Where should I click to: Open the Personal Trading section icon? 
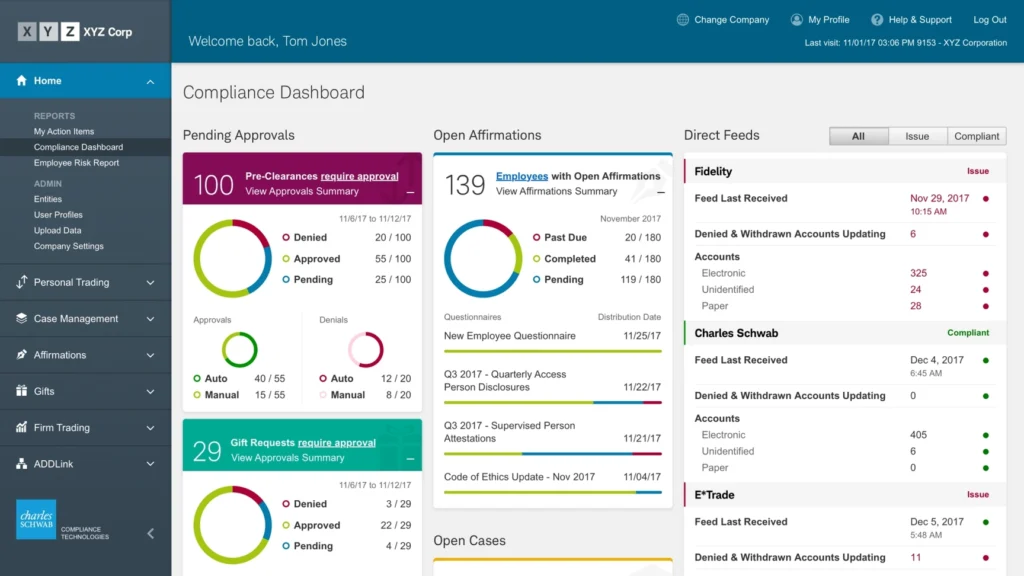point(22,283)
